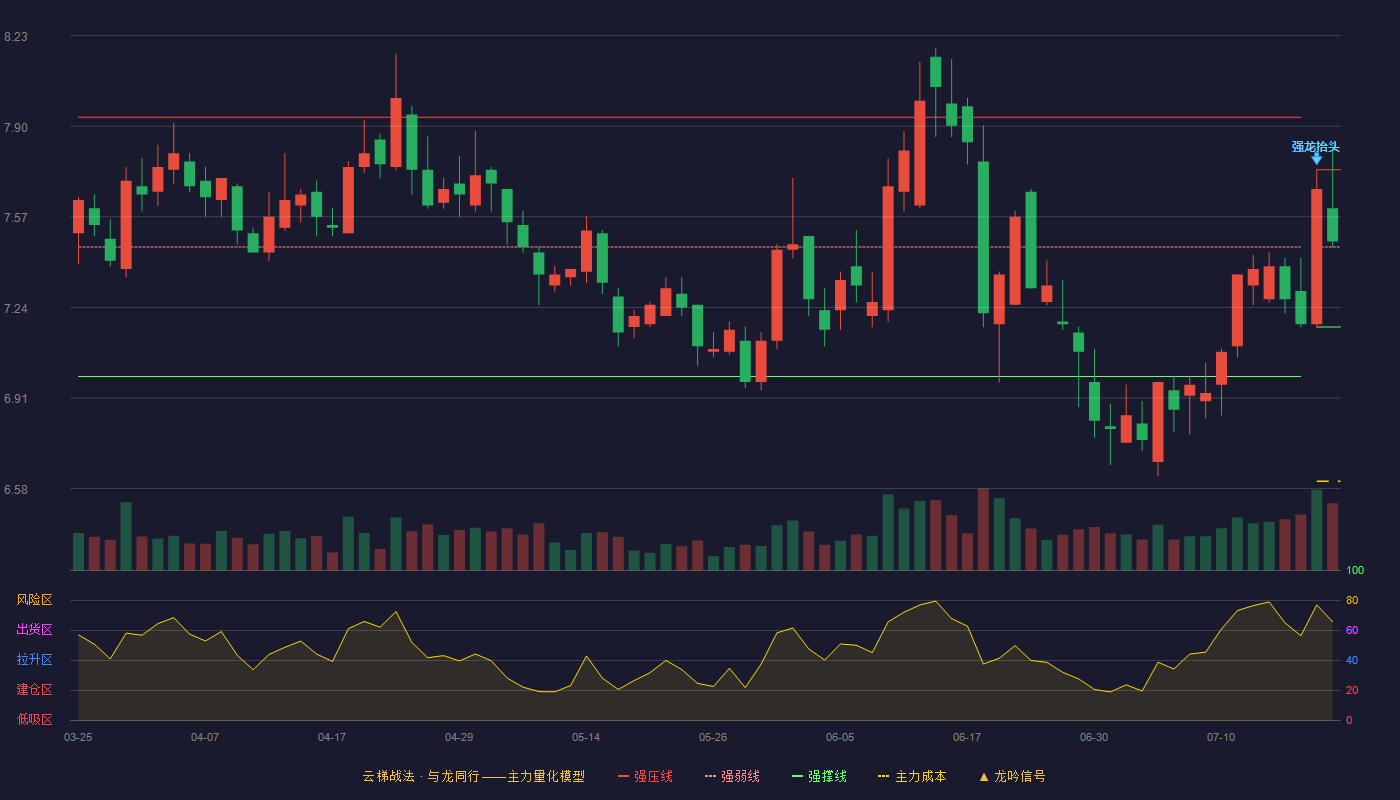This screenshot has height=800, width=1400.
Task: Click the solid red pressure line on chart
Action: pos(690,117)
